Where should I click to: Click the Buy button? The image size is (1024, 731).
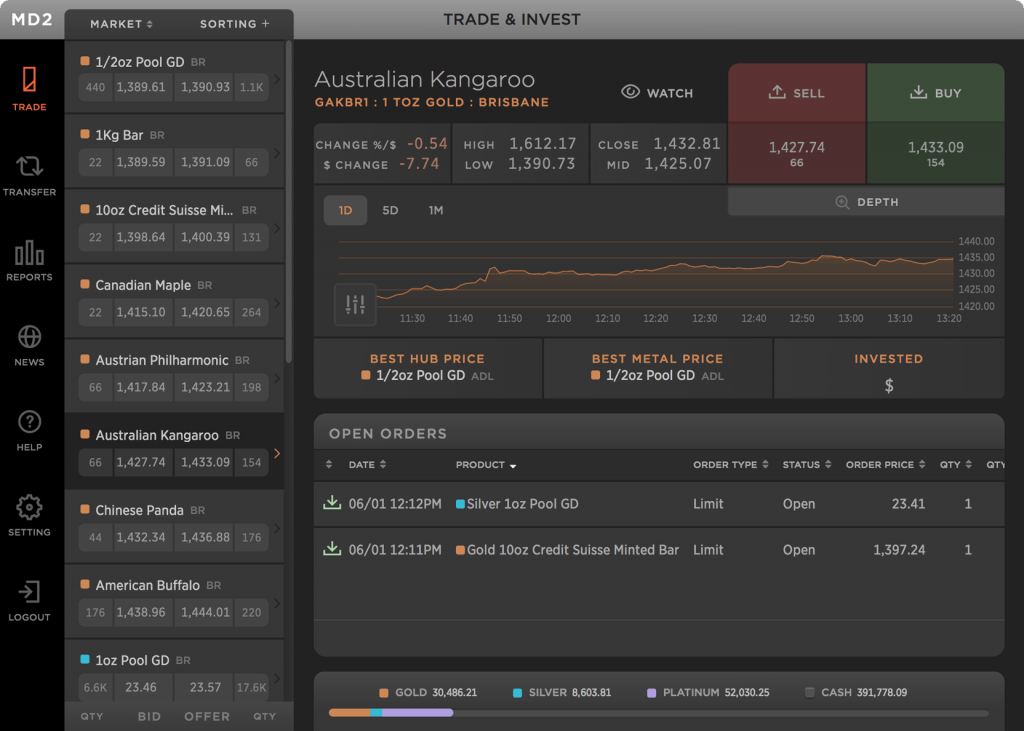tap(935, 93)
